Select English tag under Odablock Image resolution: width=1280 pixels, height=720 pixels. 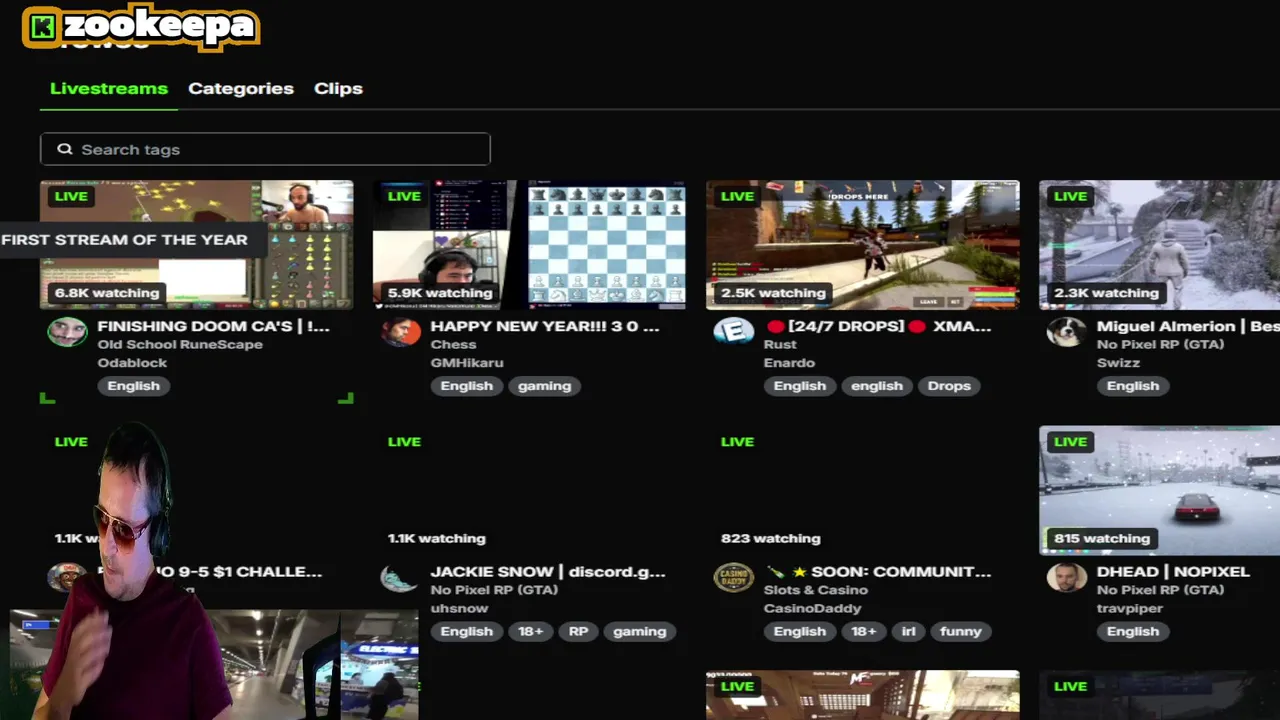point(134,386)
